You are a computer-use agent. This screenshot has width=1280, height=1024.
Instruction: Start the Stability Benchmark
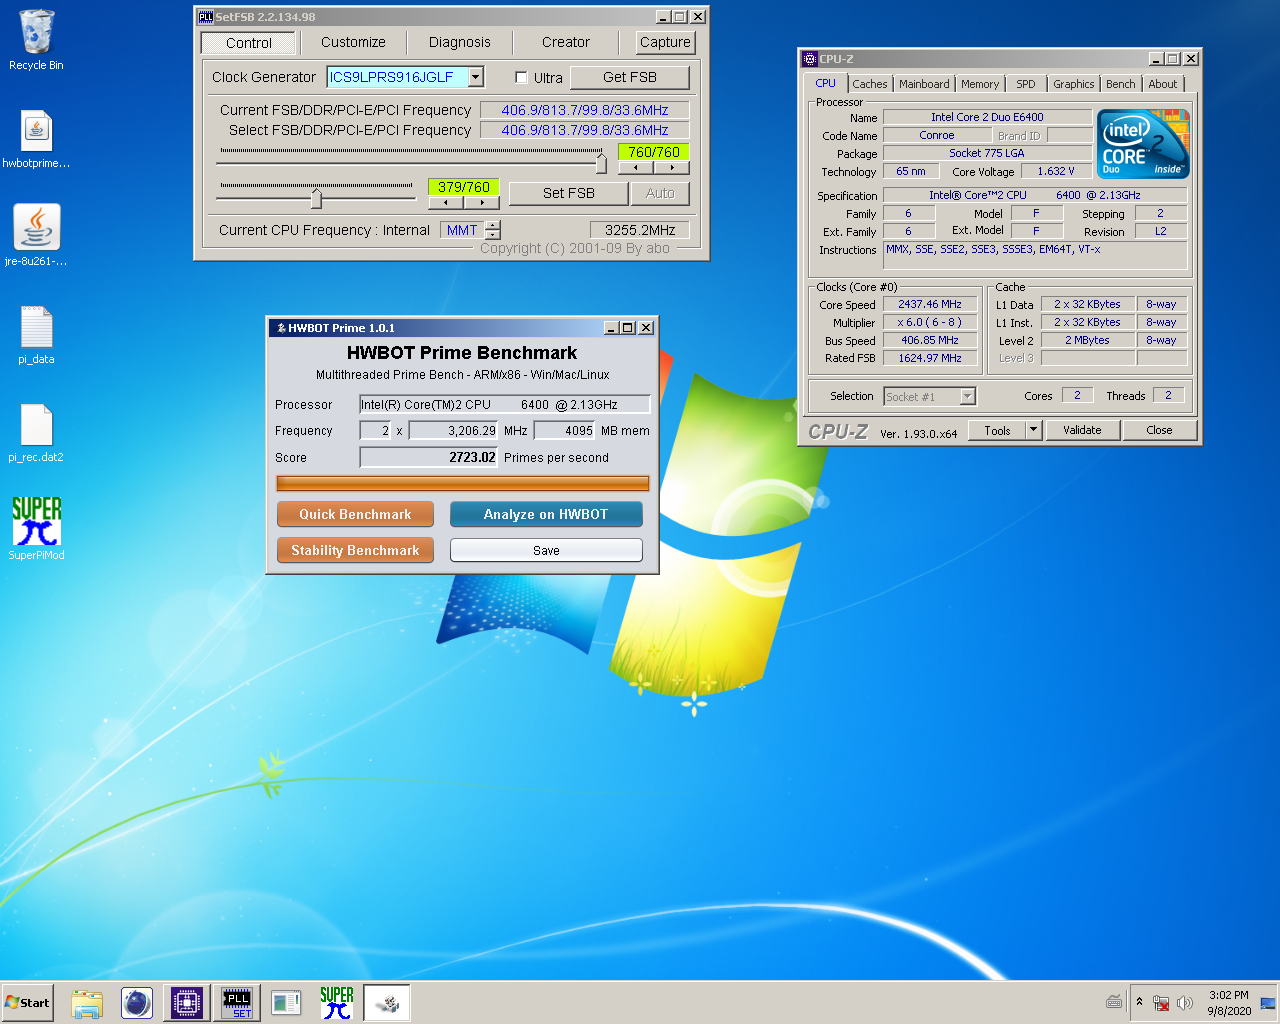pos(355,550)
